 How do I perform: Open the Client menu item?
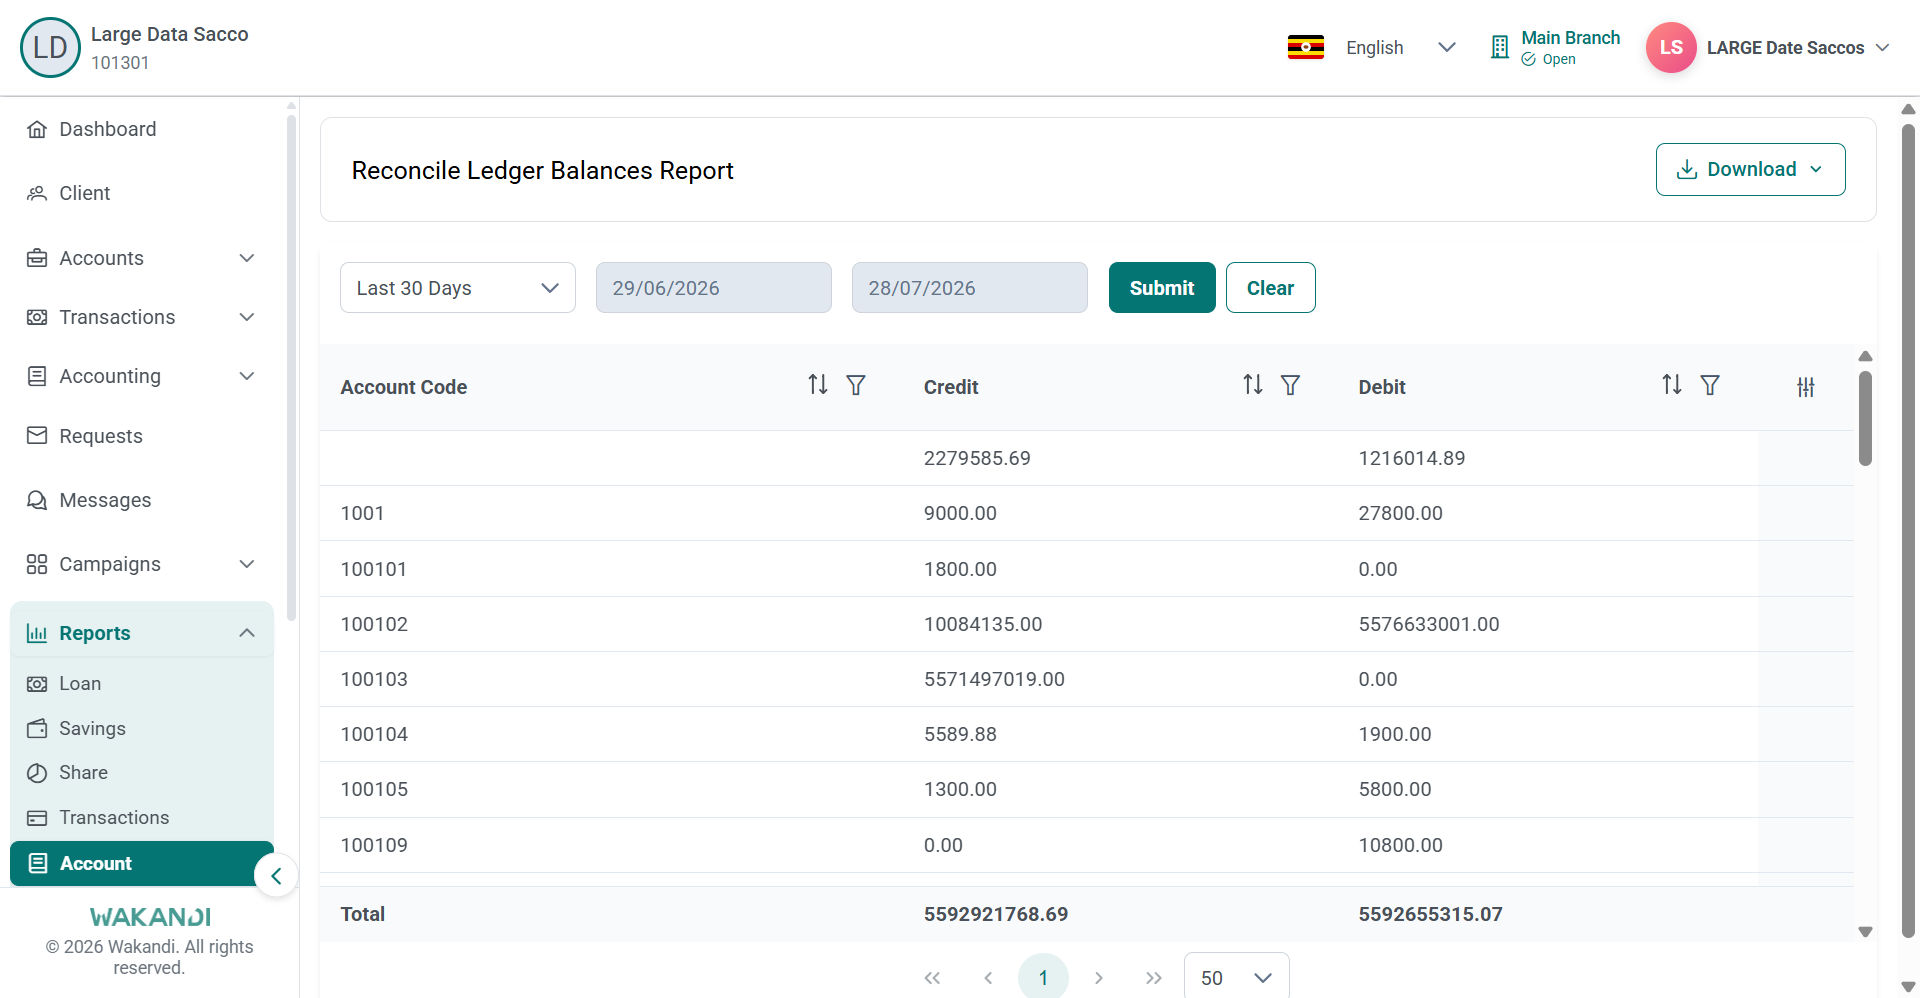tap(142, 193)
